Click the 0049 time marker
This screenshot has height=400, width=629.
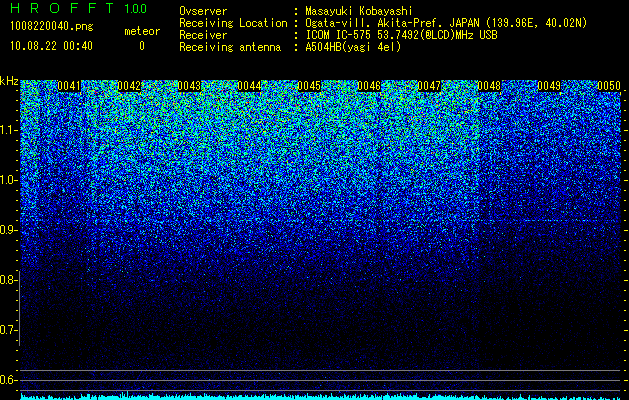(549, 86)
